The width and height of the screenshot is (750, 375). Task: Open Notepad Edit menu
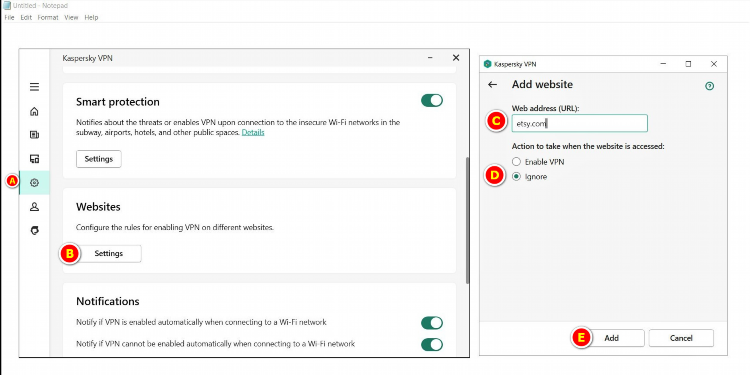[26, 17]
